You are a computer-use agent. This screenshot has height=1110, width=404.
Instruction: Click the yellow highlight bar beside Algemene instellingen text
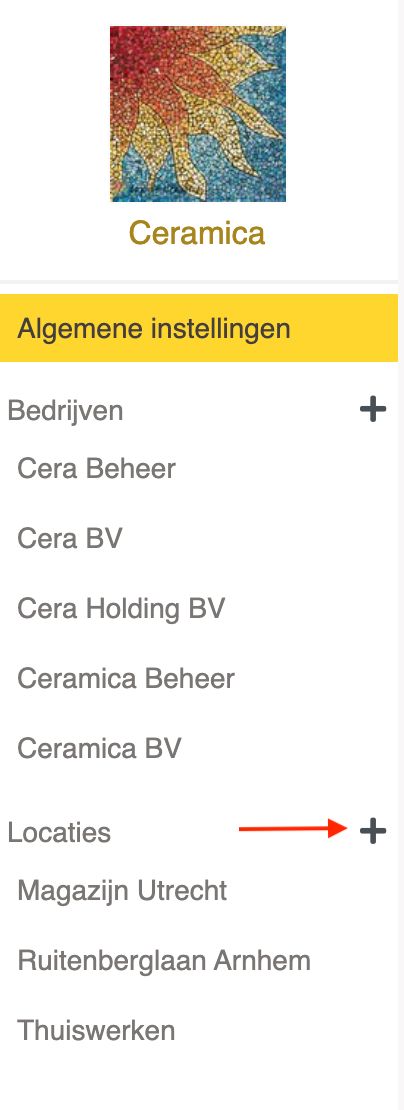[x=344, y=328]
